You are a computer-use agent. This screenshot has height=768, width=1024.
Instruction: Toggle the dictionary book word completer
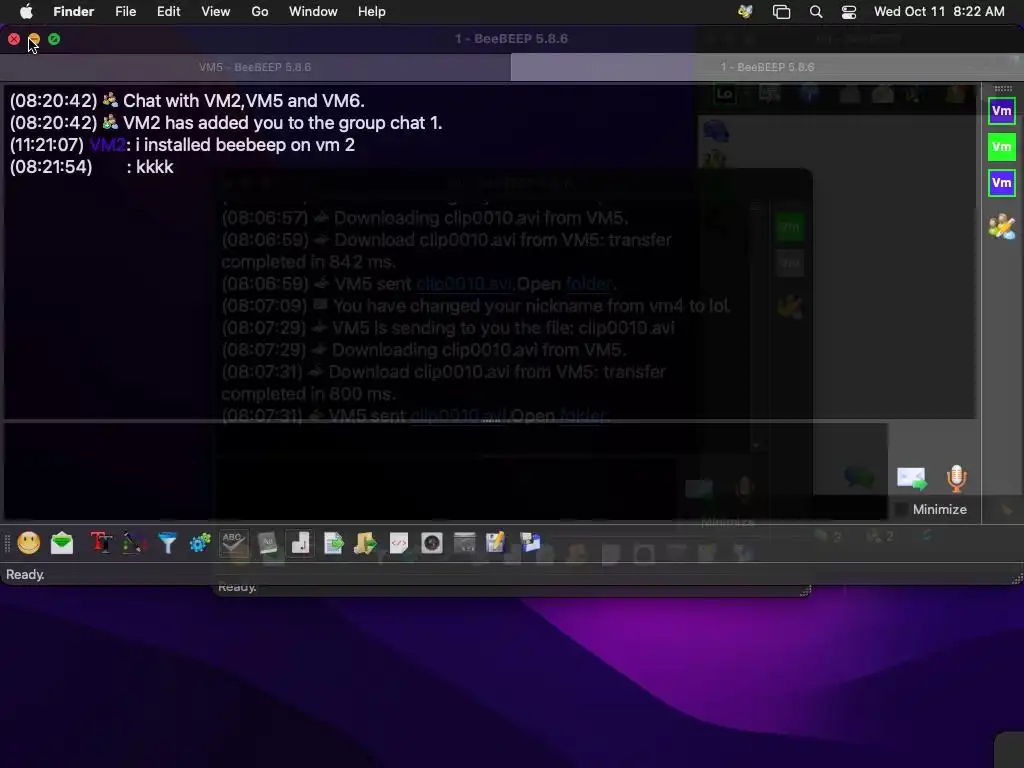click(x=267, y=543)
